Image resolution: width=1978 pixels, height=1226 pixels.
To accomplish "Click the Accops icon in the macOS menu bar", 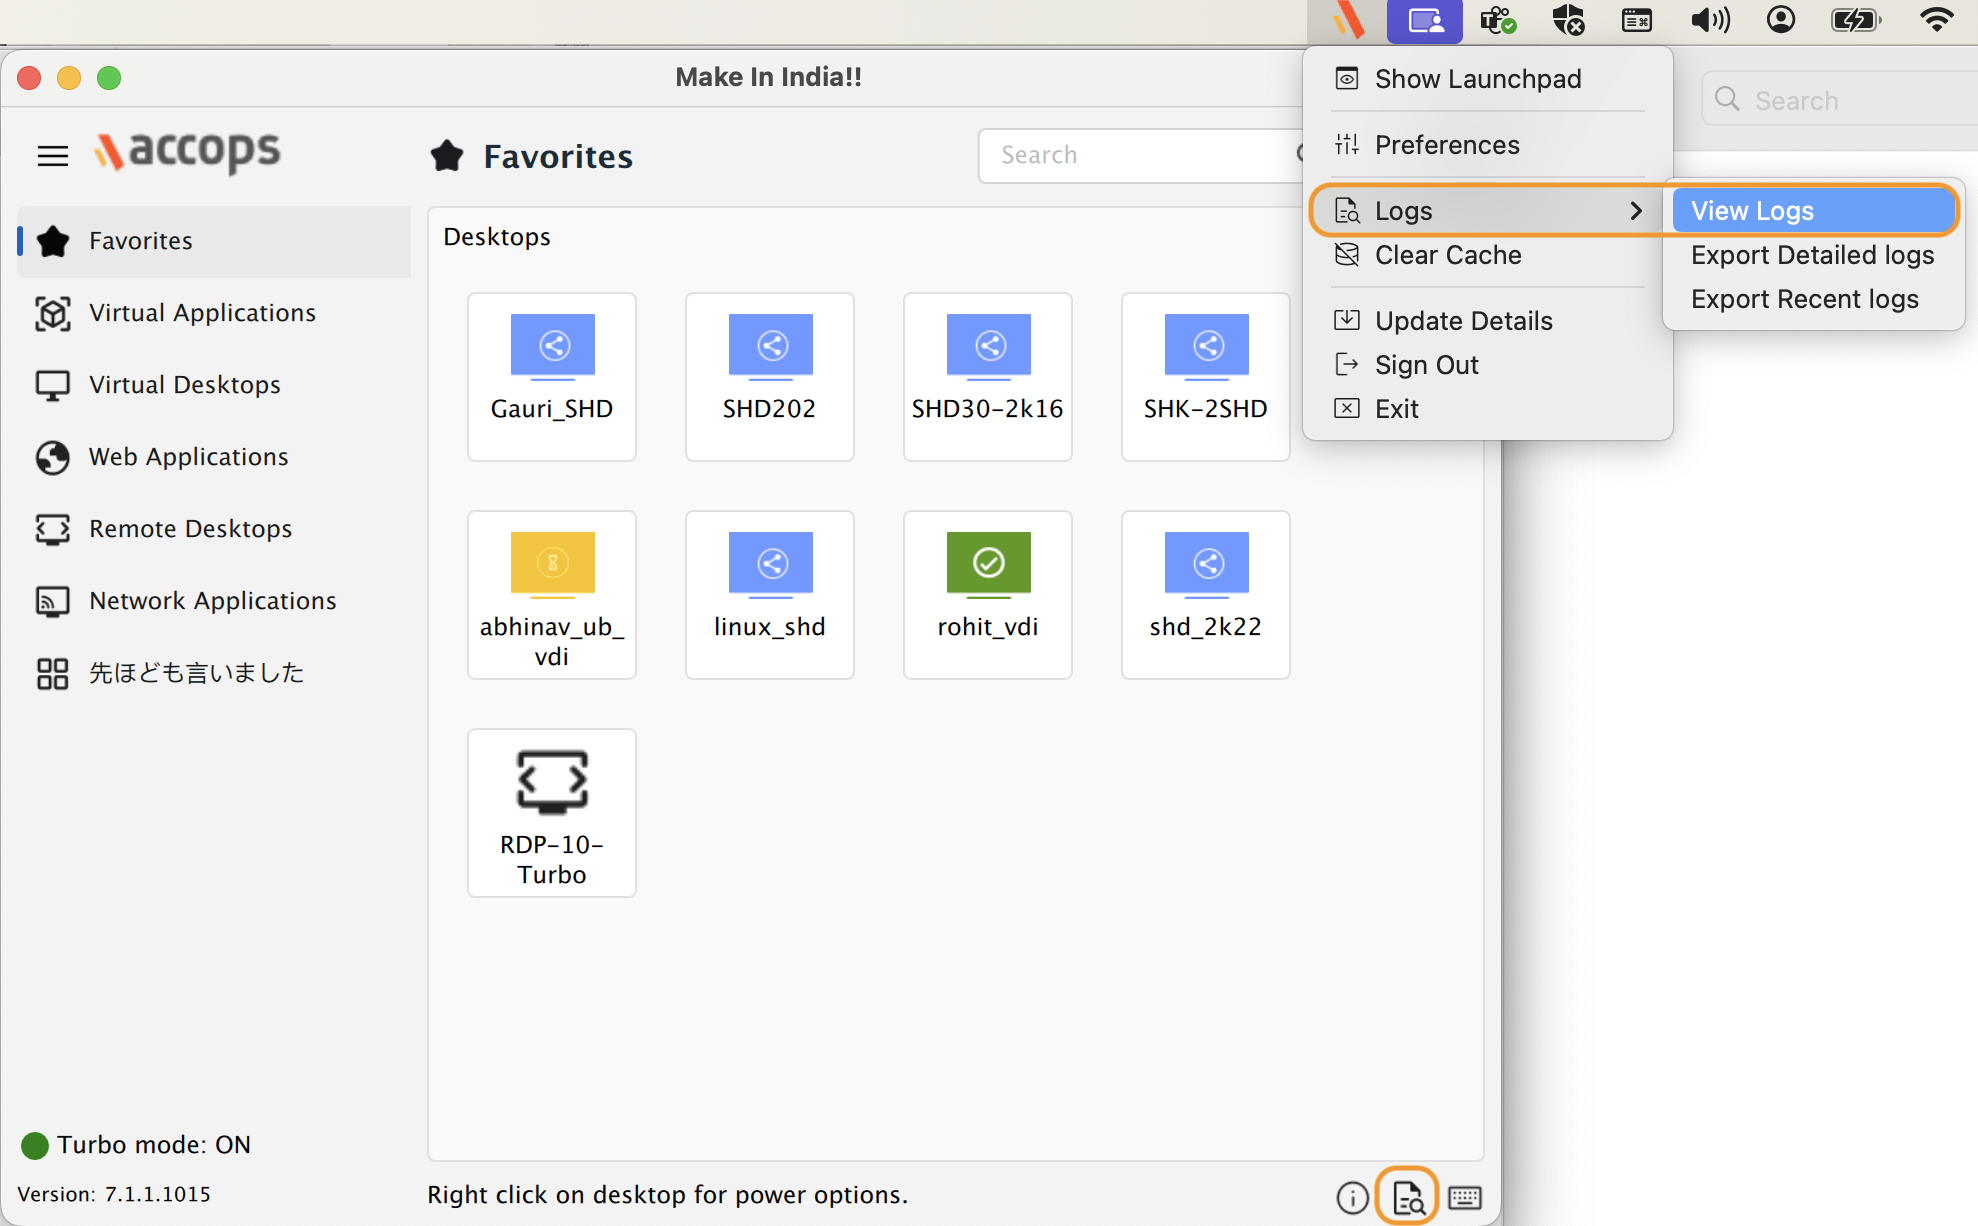I will click(x=1348, y=20).
